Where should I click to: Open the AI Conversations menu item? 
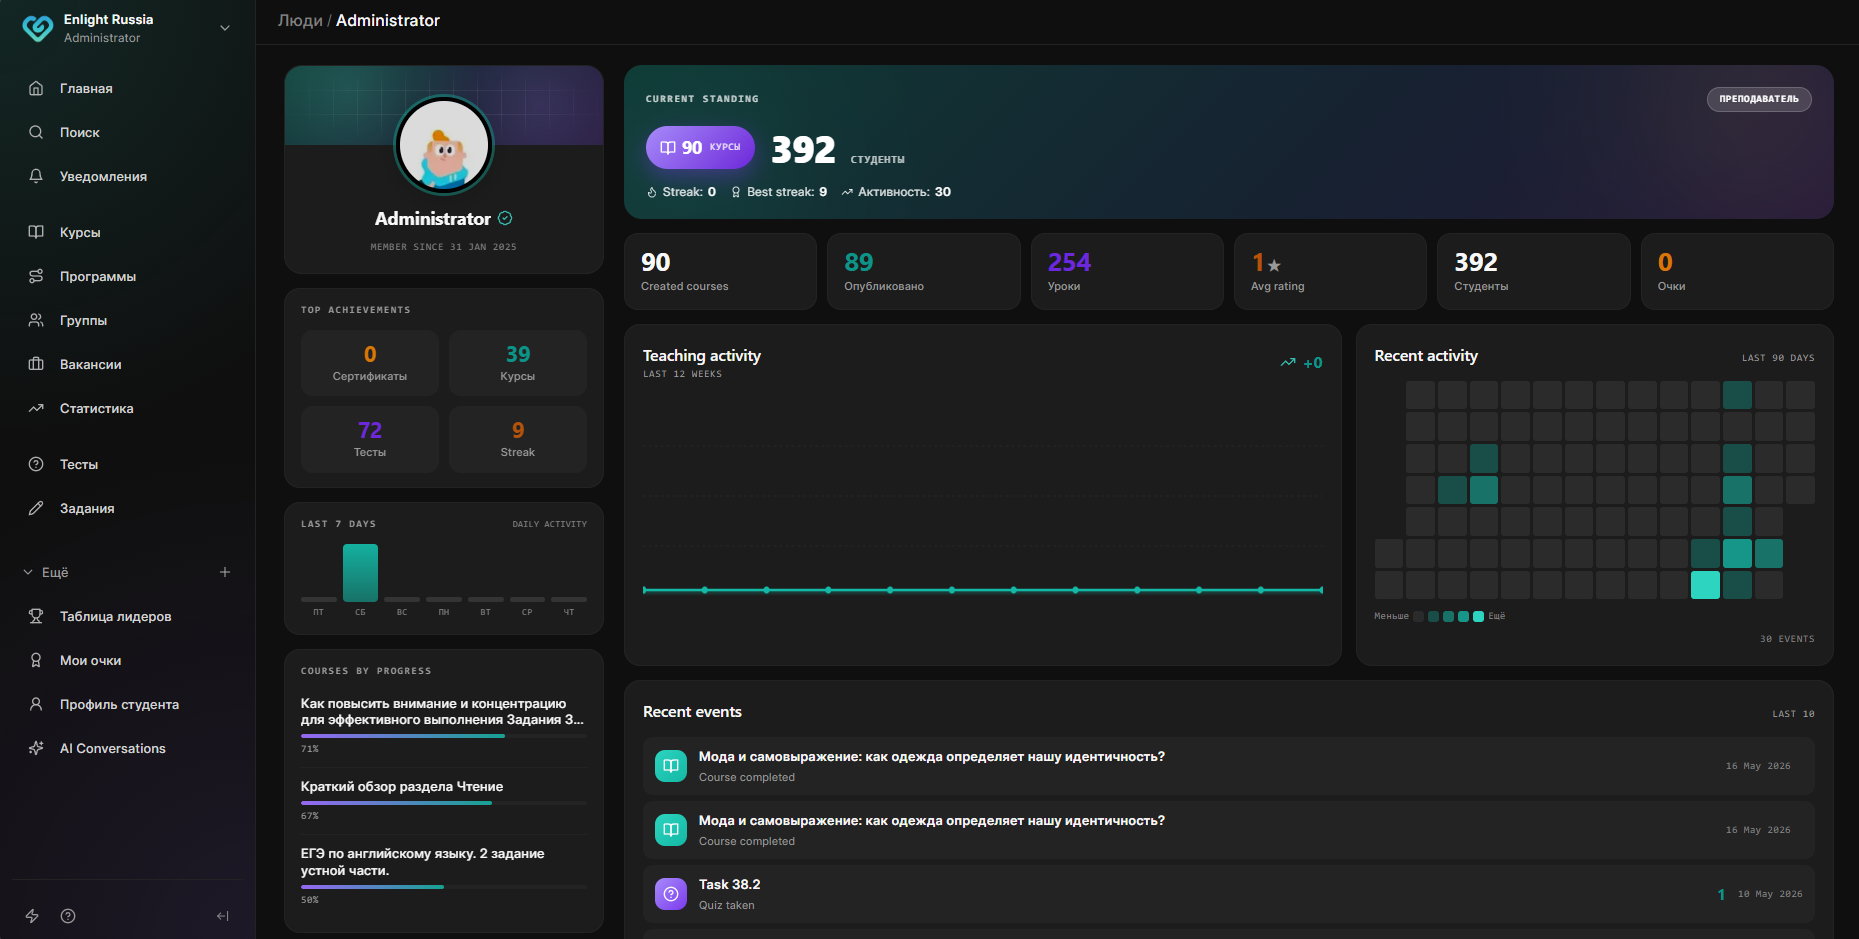point(128,748)
